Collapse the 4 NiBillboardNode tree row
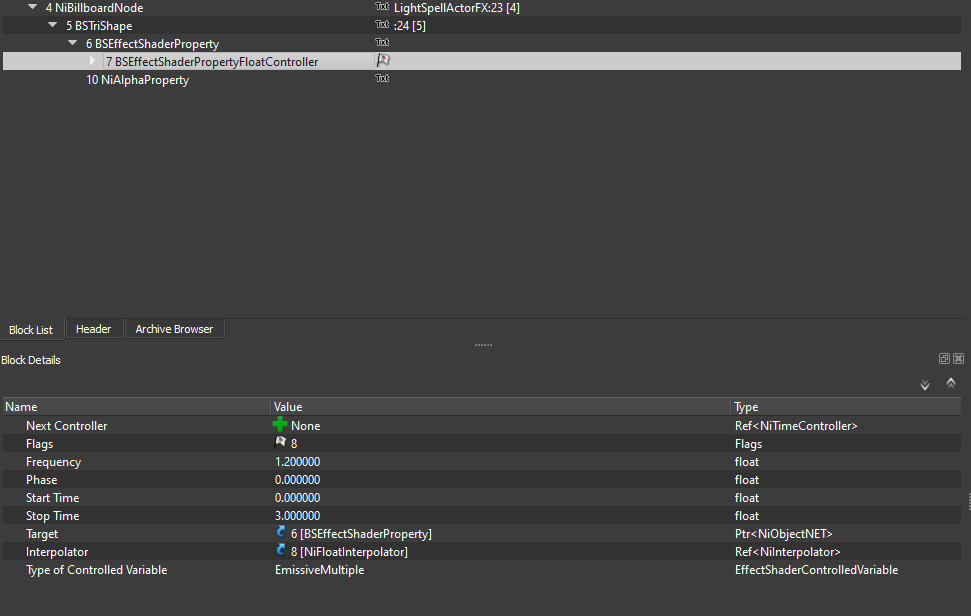 (33, 7)
